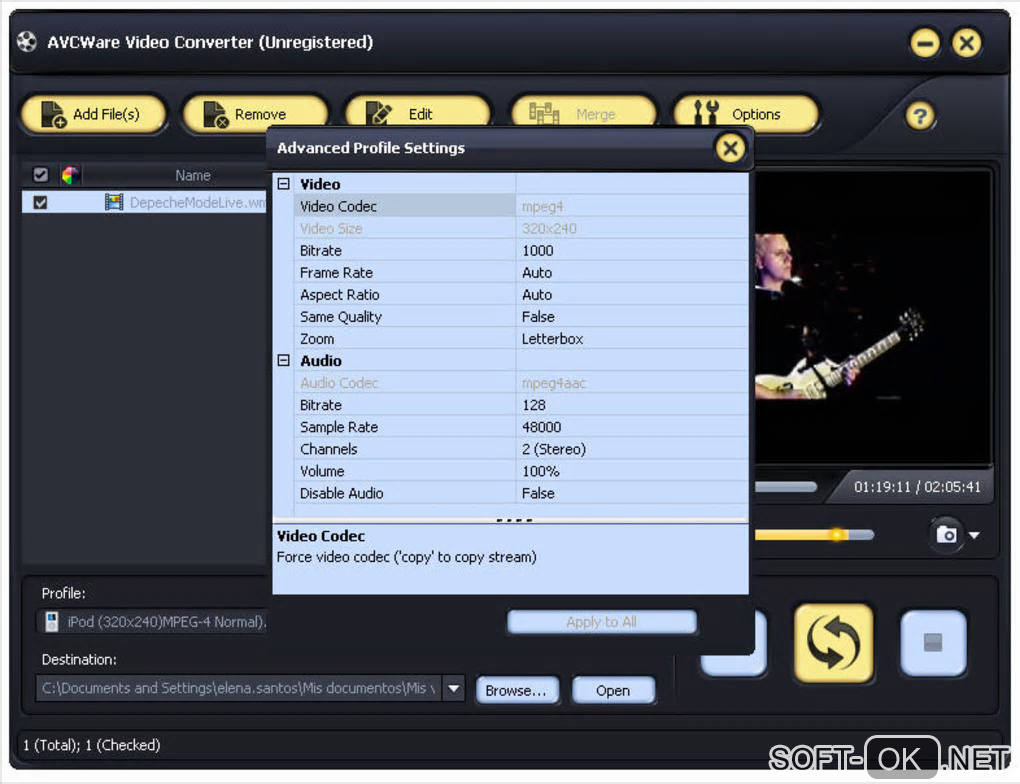Click the Add File(s) toolbar button

coord(94,115)
